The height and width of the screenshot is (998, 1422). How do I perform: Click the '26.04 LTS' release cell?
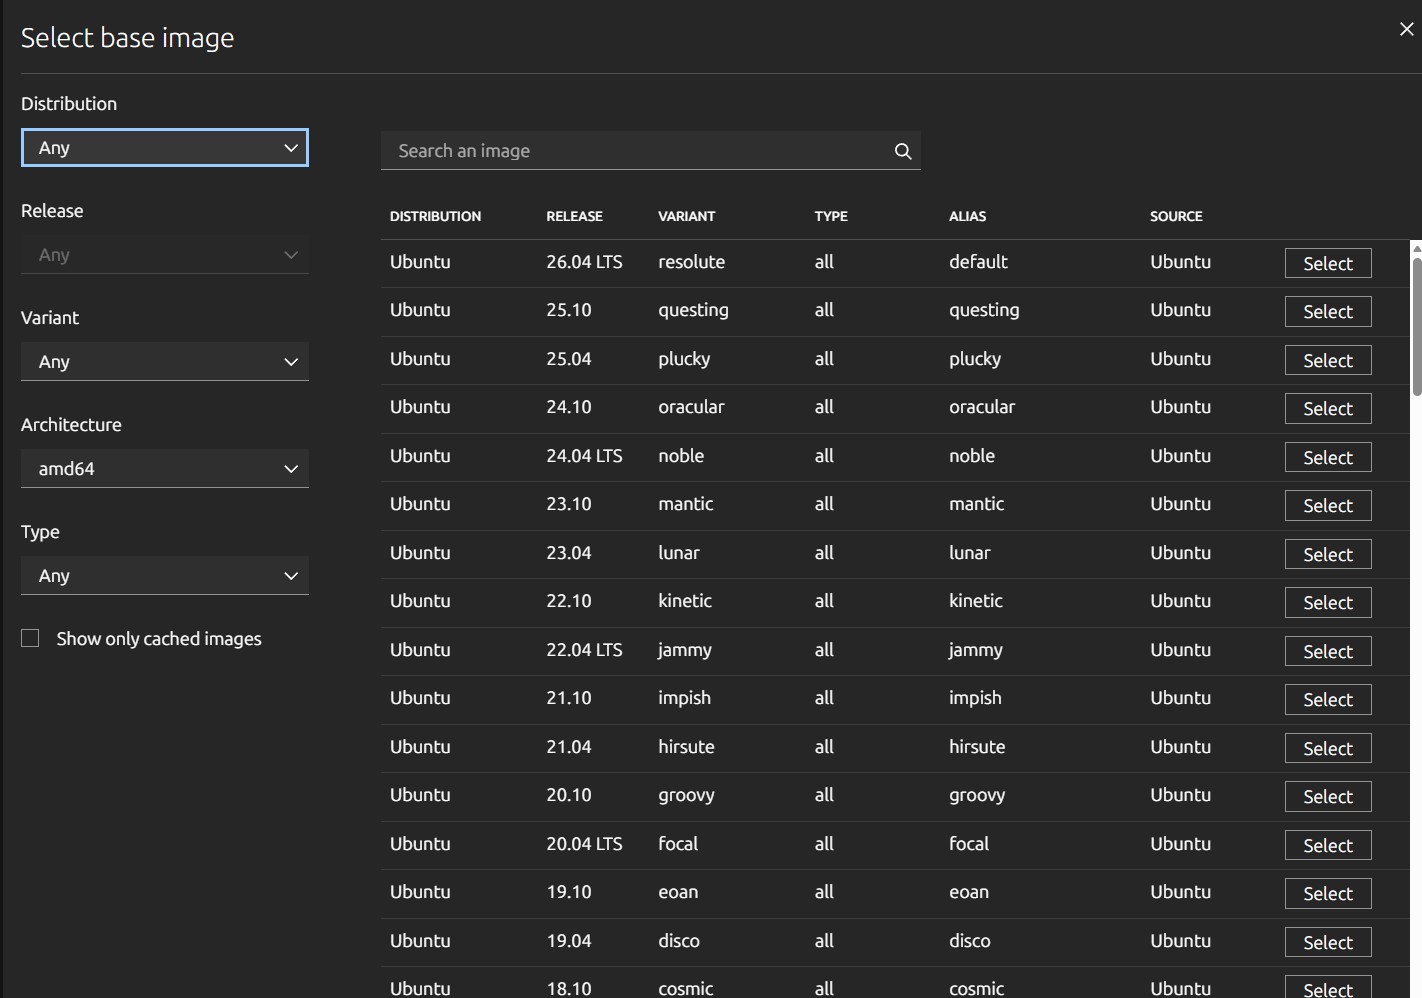(x=584, y=262)
